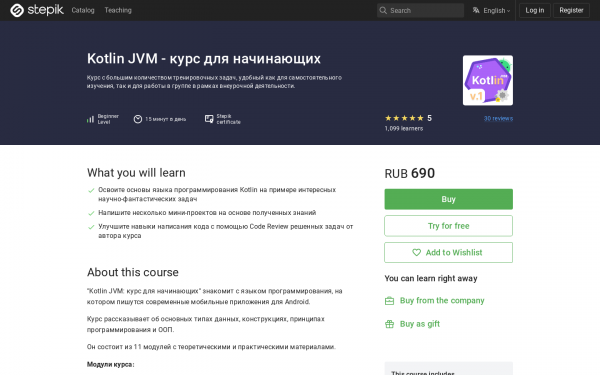
Task: Click the Stepik certificate icon
Action: 209,119
